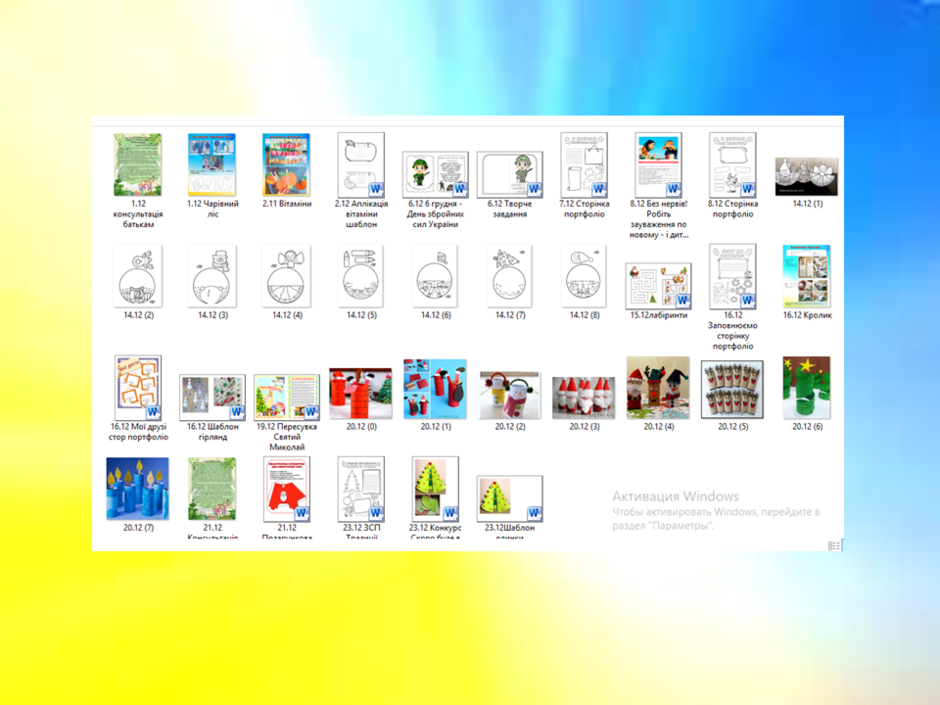
Task: Open the green paper trees photo '20.12 (6)'
Action: click(807, 387)
